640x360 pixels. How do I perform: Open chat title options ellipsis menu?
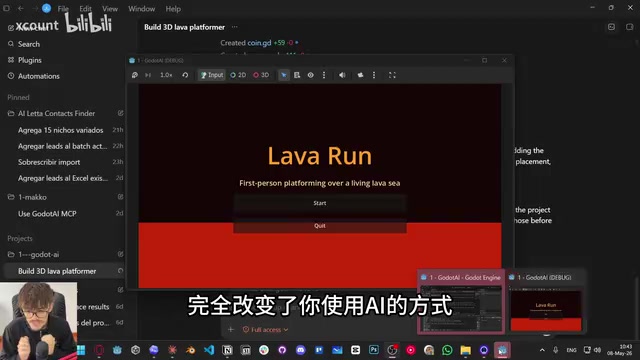[235, 27]
